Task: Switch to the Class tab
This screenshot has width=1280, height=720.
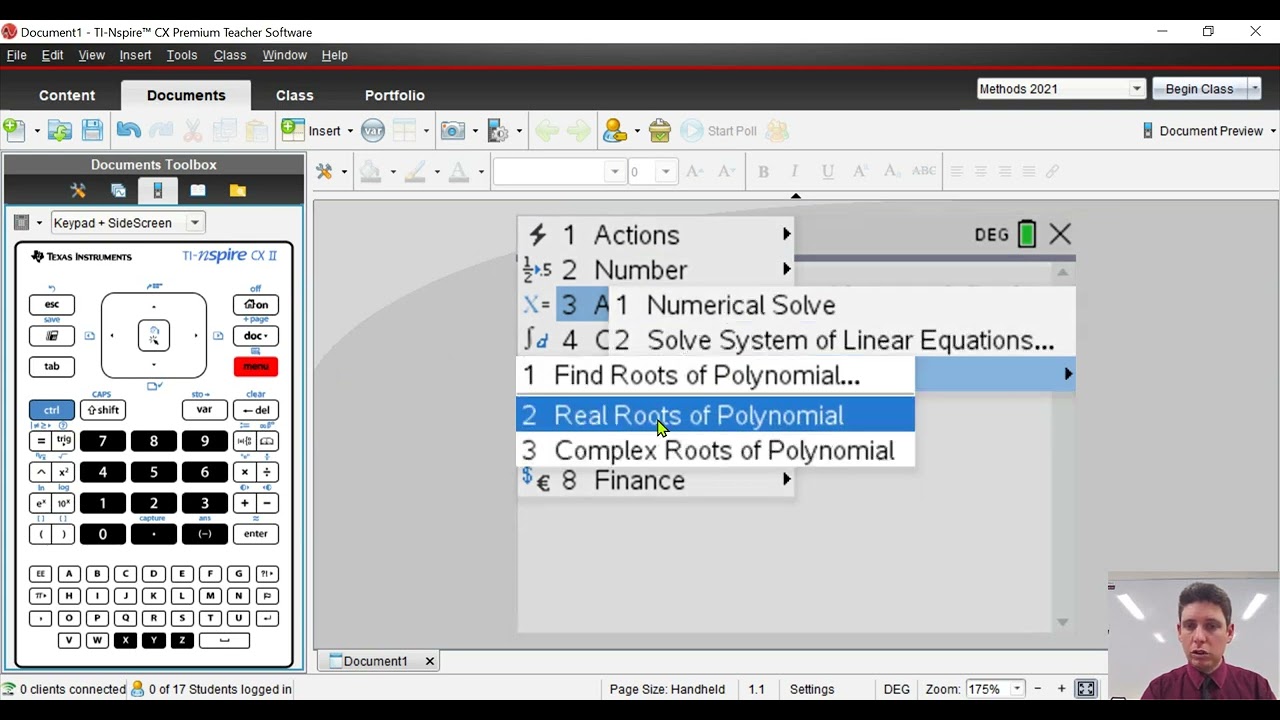Action: point(295,95)
